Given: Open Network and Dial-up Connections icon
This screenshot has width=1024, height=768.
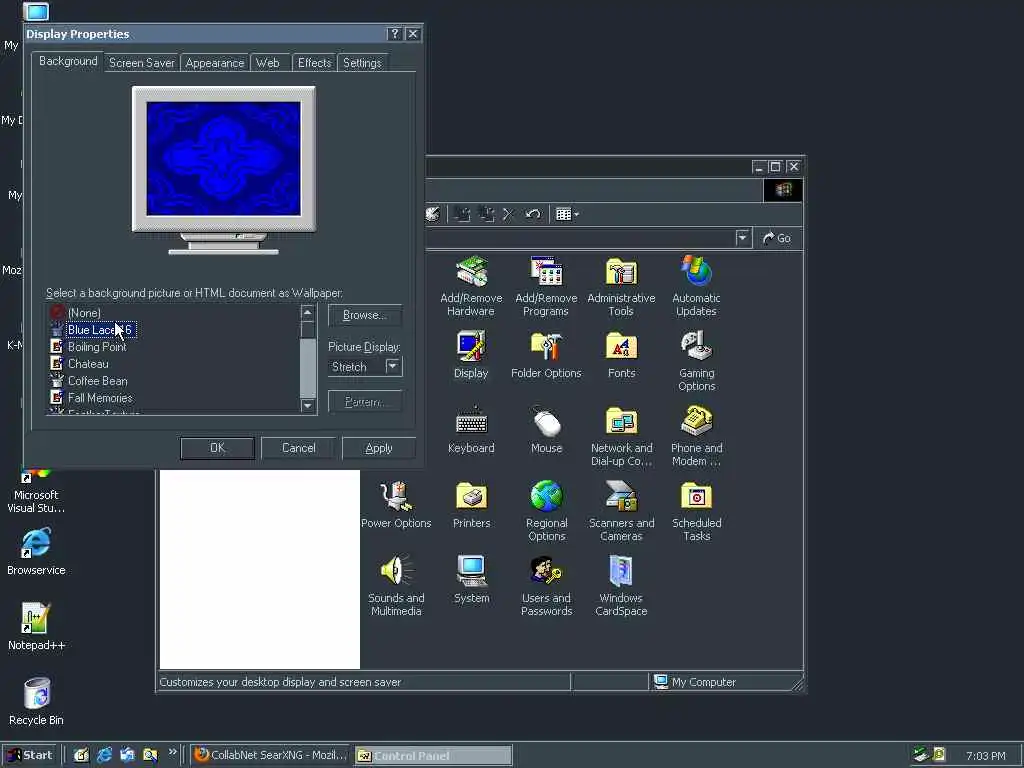Looking at the screenshot, I should [621, 436].
